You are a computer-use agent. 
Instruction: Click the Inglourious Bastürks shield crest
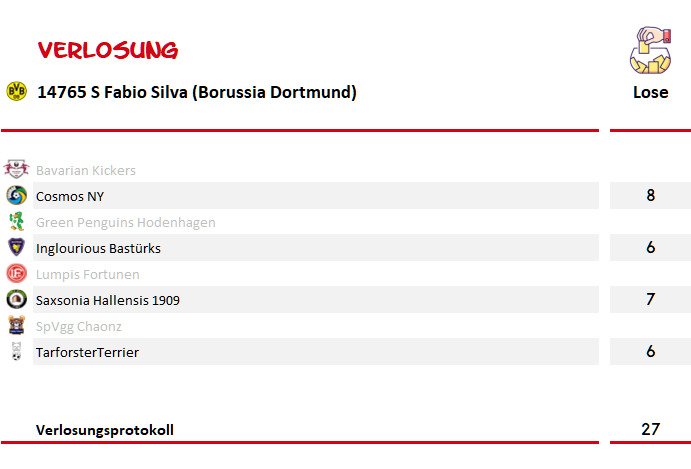point(16,247)
